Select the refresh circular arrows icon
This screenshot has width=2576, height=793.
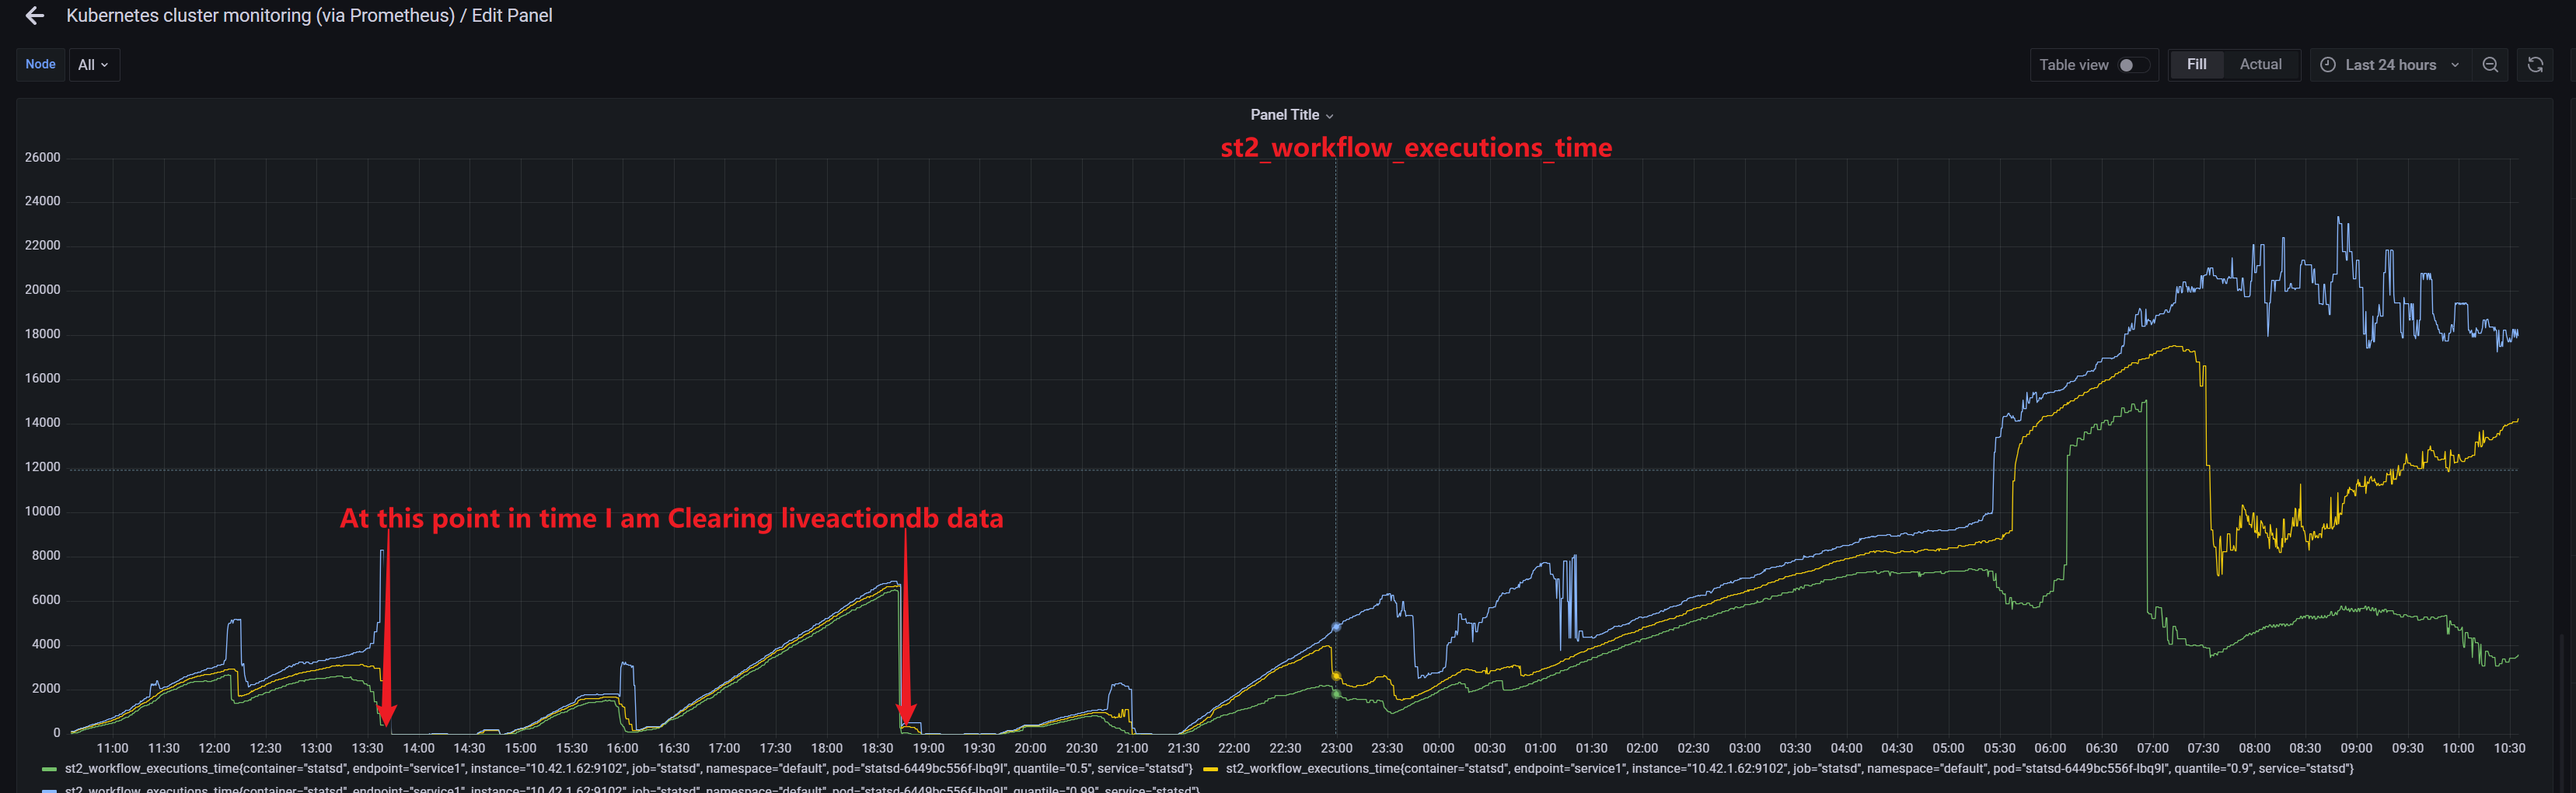pos(2537,64)
